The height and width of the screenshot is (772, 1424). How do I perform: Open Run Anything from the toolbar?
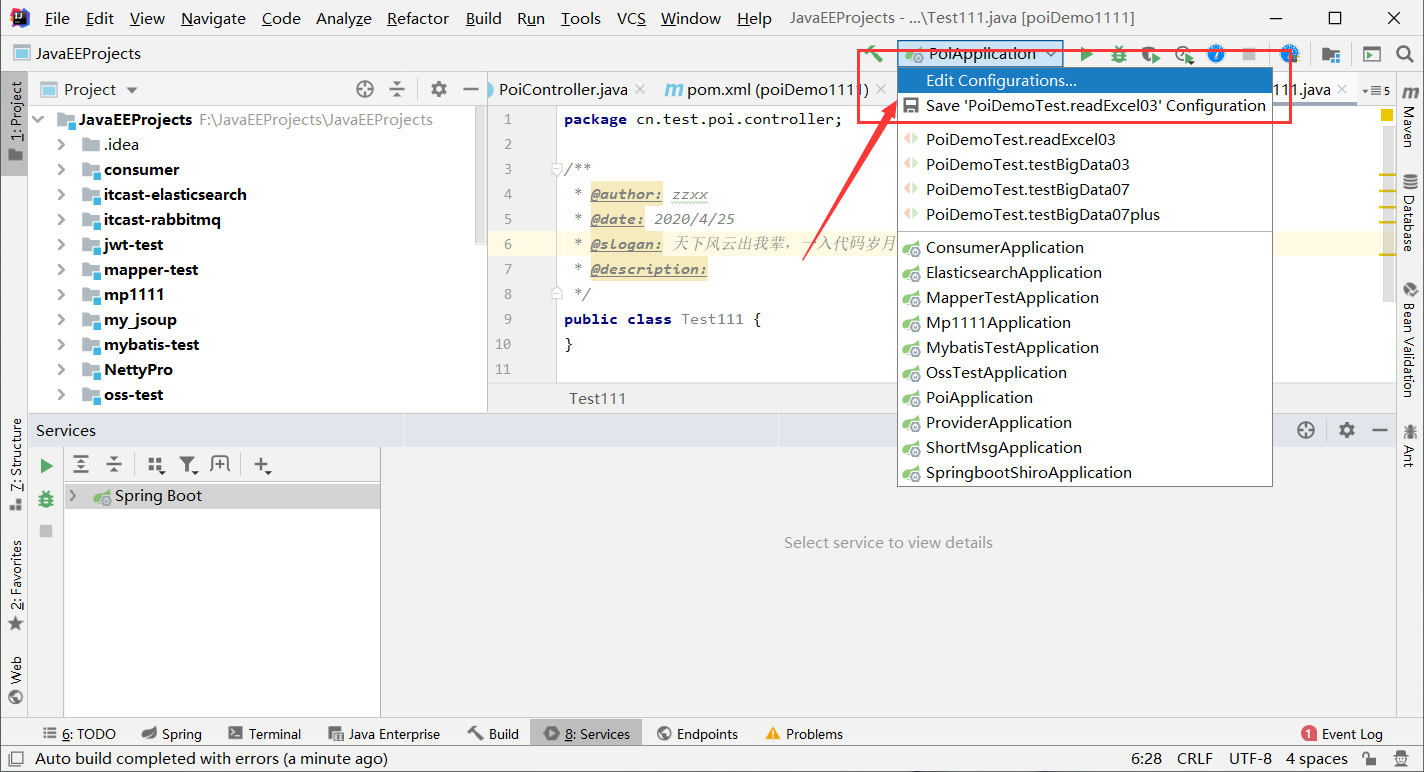tap(1372, 54)
